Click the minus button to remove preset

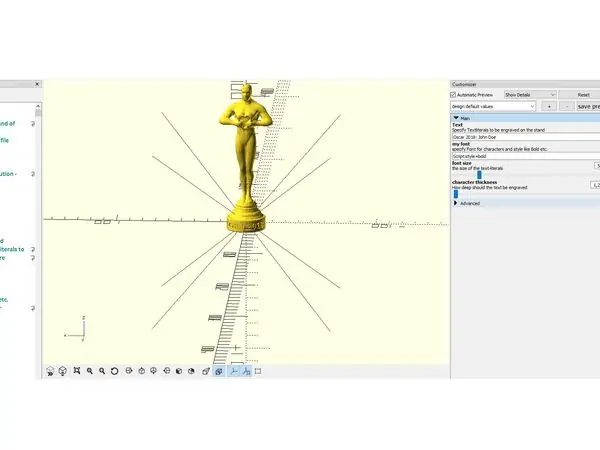click(x=567, y=106)
